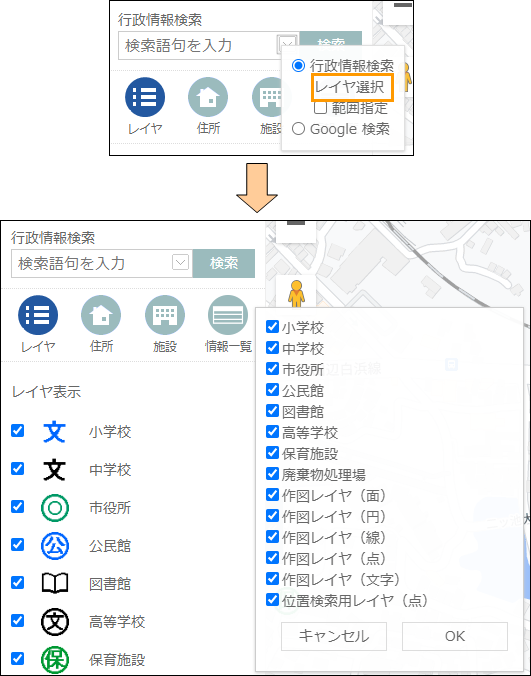Uncheck 位置検索用レイヤ（点） checkbox

(x=272, y=600)
